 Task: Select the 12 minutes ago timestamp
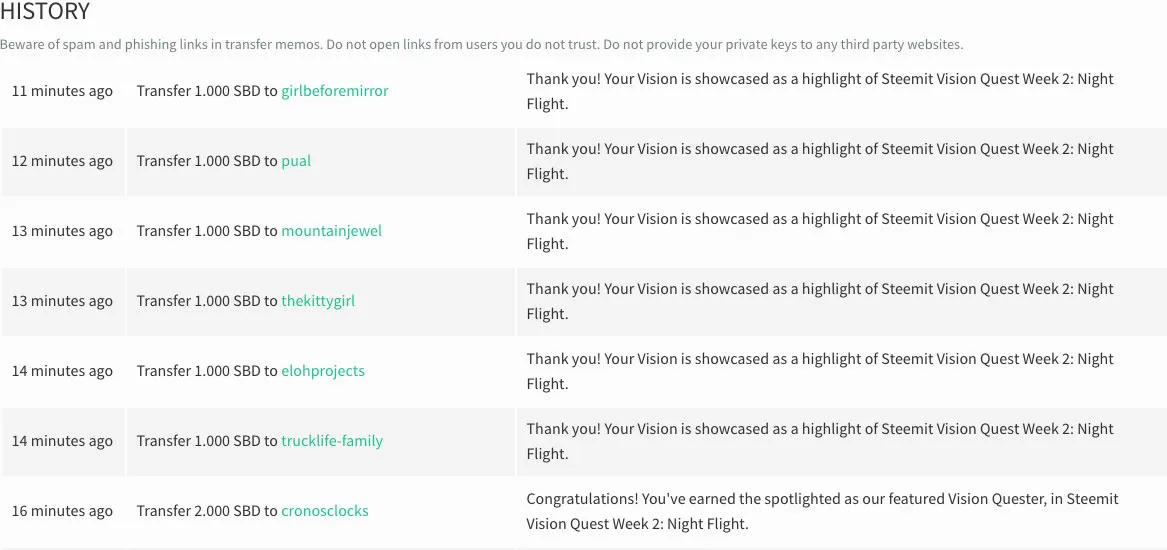[x=63, y=162]
